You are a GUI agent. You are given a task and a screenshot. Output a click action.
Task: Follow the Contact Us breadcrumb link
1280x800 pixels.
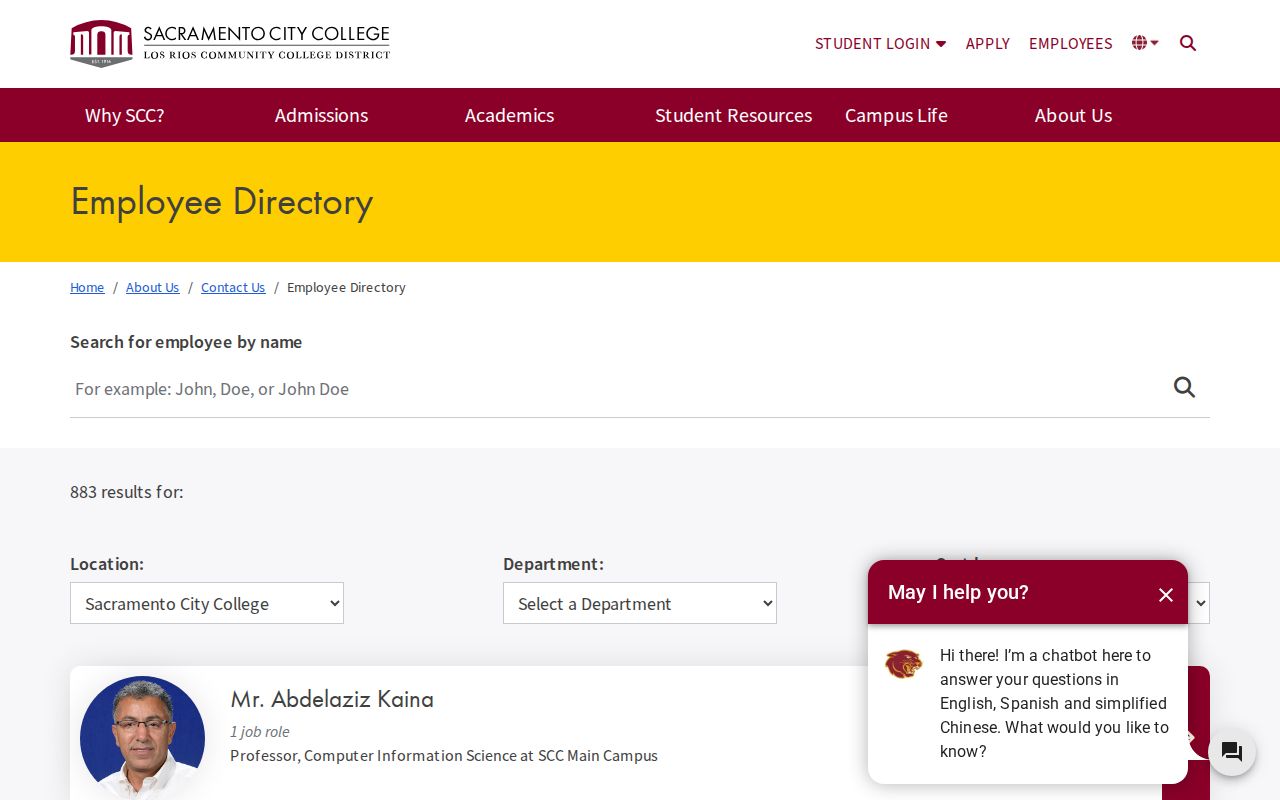(x=233, y=287)
